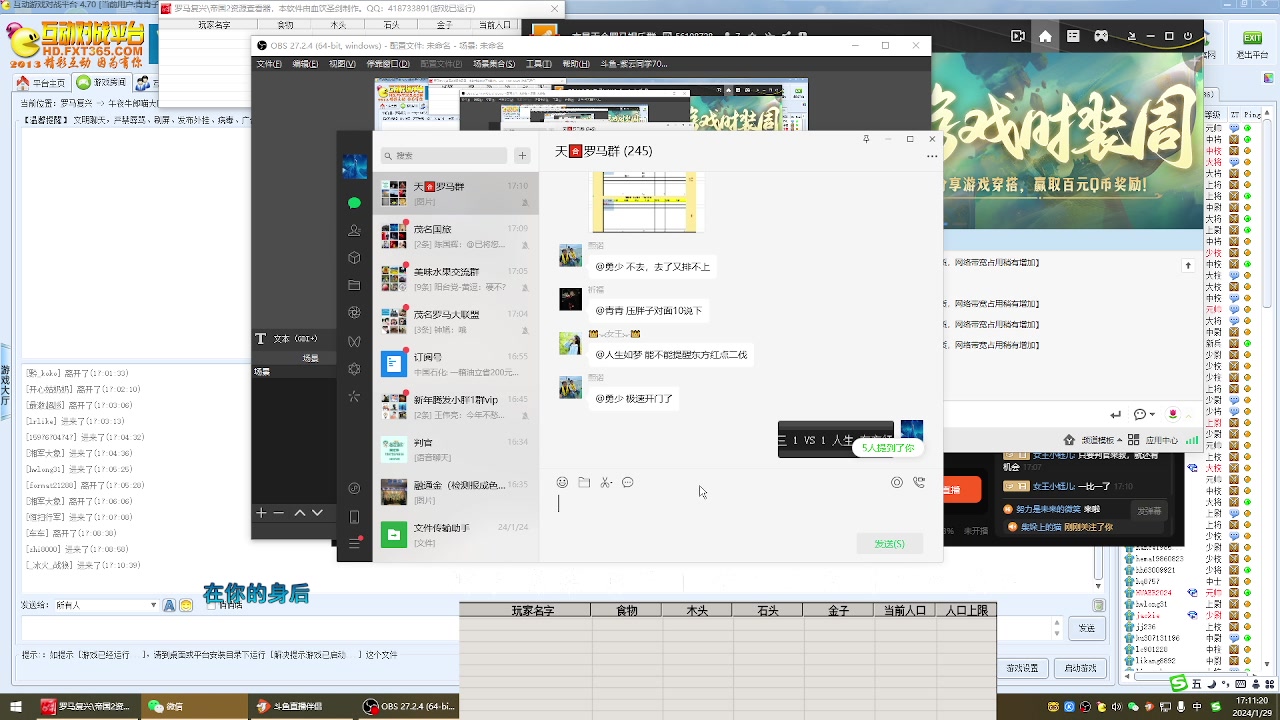Open send-file folder icon in chat toolbar
This screenshot has height=720, width=1280.
[584, 482]
